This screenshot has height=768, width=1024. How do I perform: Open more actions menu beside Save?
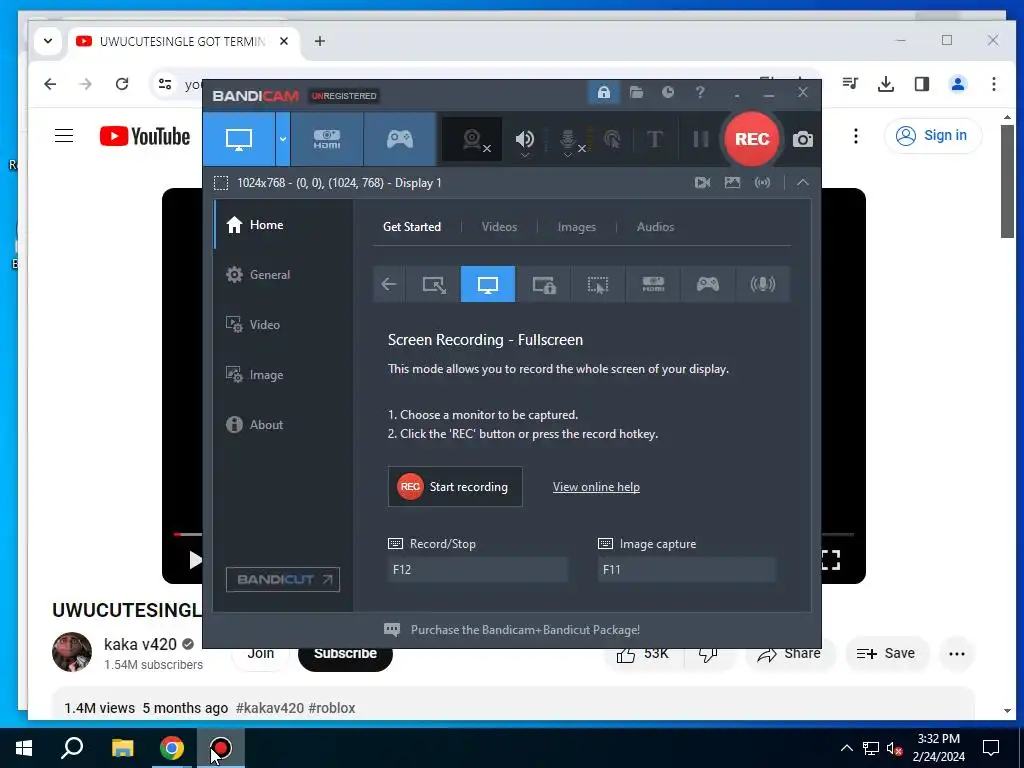coord(957,654)
